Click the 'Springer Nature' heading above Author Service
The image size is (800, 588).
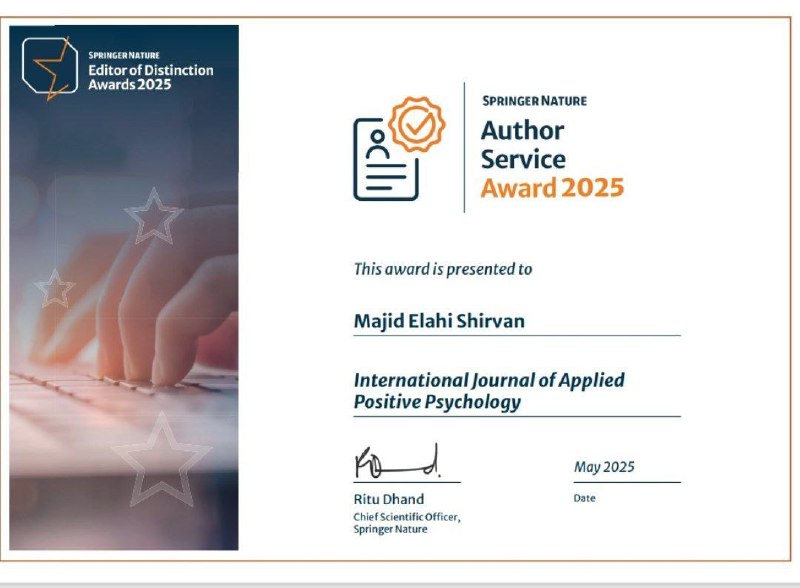(x=535, y=101)
